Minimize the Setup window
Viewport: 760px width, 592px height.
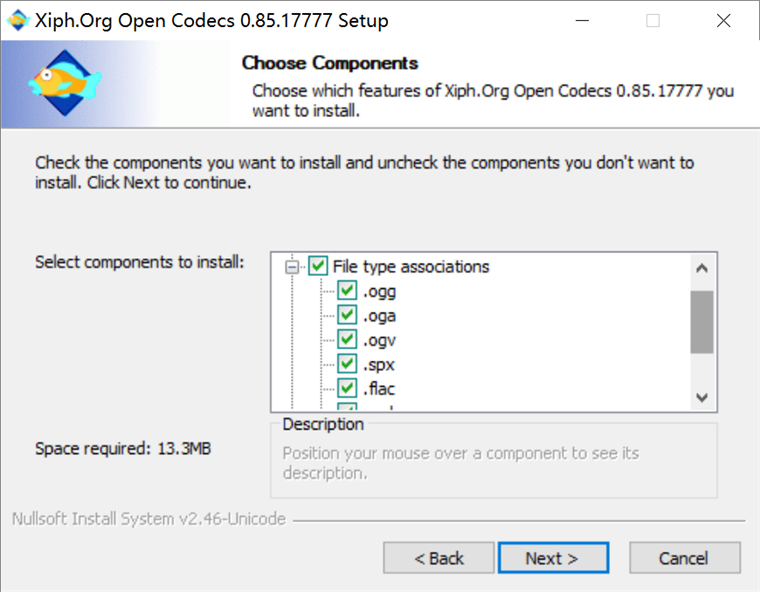583,20
